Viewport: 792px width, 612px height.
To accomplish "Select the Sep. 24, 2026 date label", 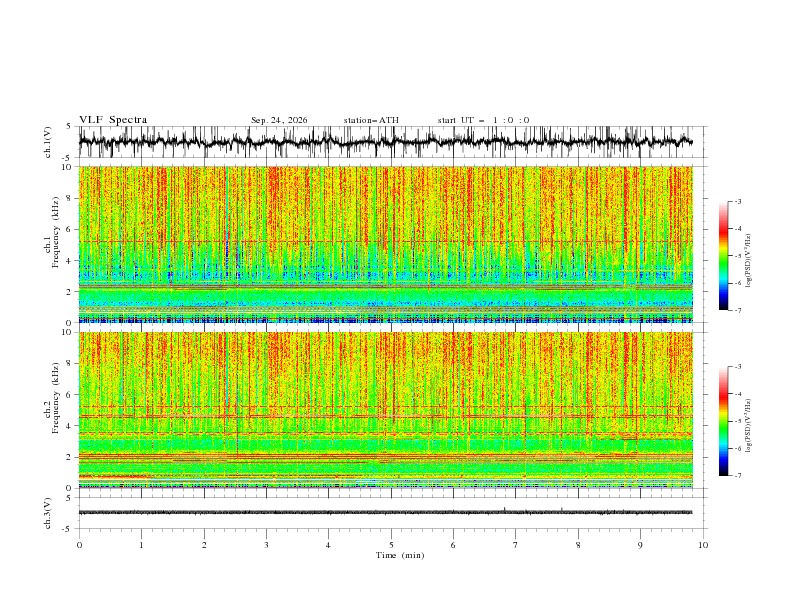I will point(279,120).
